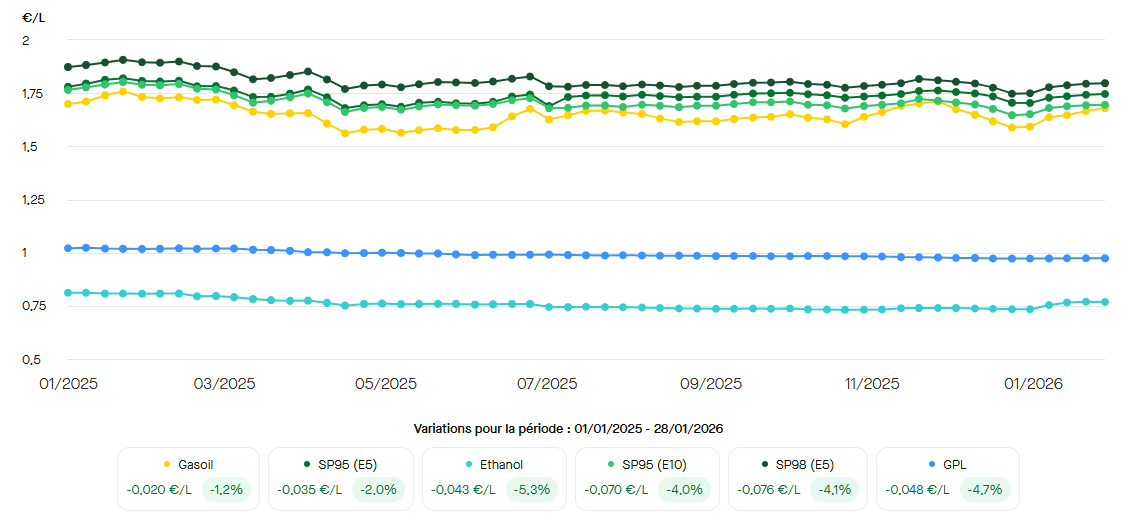Viewport: 1129px width, 520px height.
Task: Click the SP95 (E10) green legend dot
Action: click(612, 464)
